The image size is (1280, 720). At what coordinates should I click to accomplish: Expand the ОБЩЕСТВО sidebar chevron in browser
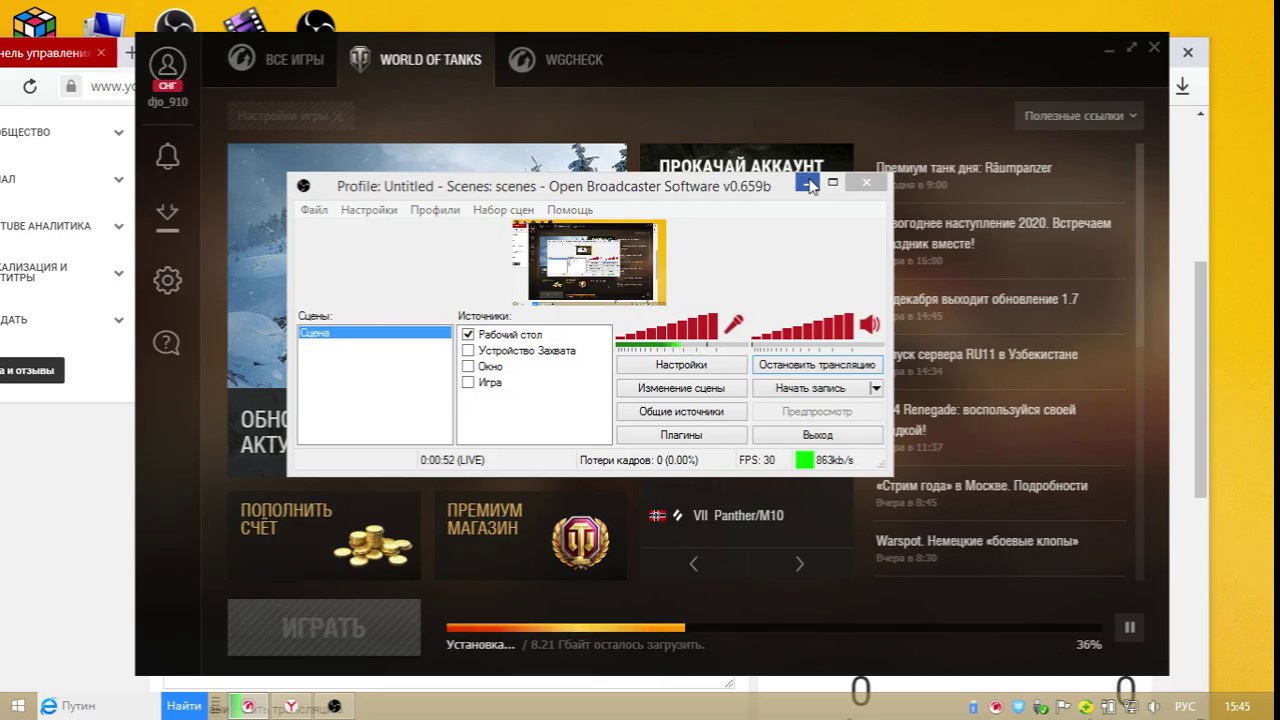click(x=119, y=132)
